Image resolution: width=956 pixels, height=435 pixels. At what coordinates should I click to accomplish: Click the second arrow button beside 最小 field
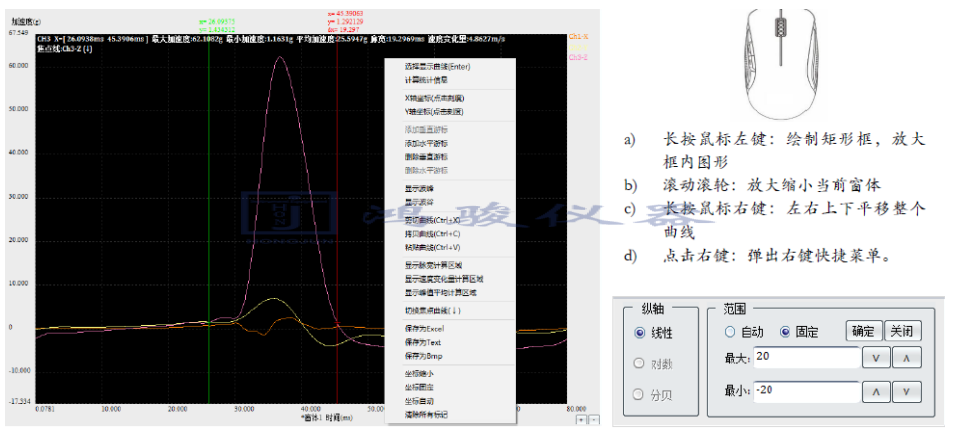click(x=905, y=391)
